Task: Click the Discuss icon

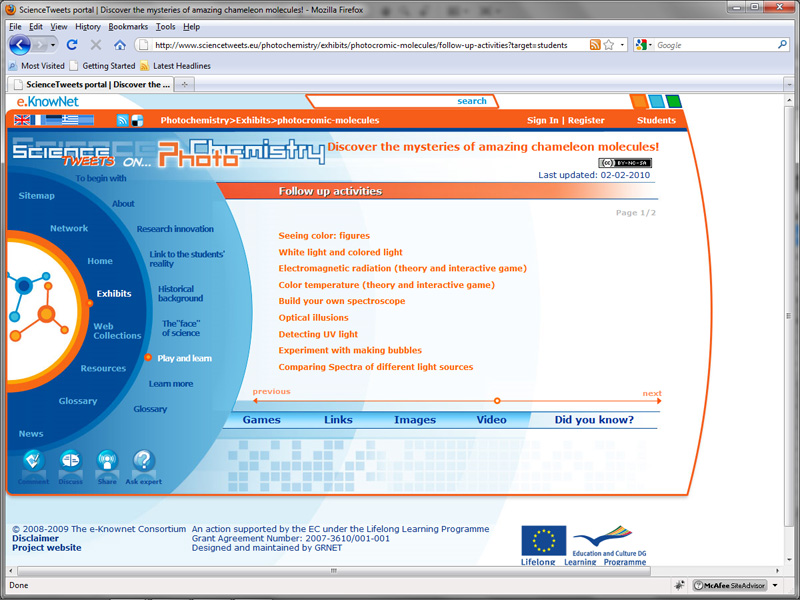Action: pyautogui.click(x=70, y=461)
